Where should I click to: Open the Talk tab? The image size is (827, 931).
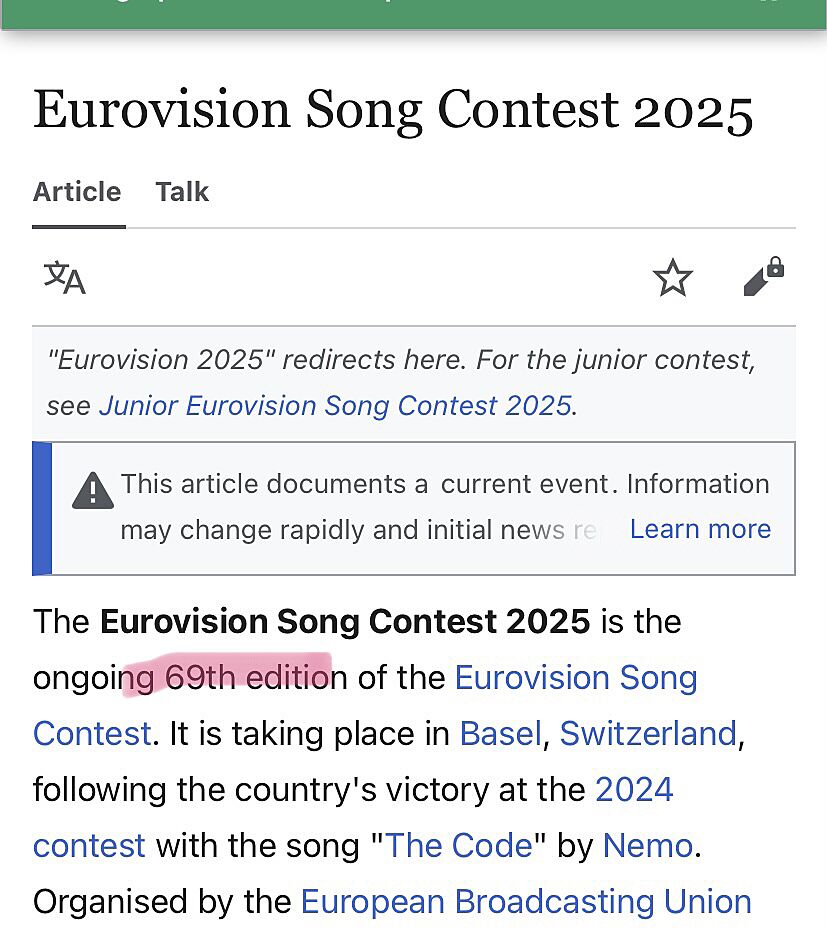point(182,192)
